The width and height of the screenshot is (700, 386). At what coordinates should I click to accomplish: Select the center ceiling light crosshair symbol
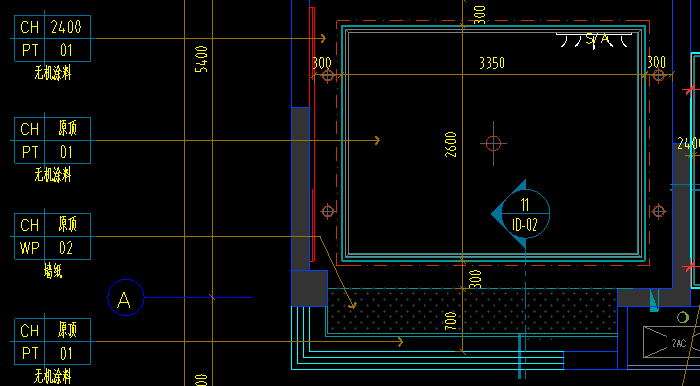pyautogui.click(x=493, y=143)
